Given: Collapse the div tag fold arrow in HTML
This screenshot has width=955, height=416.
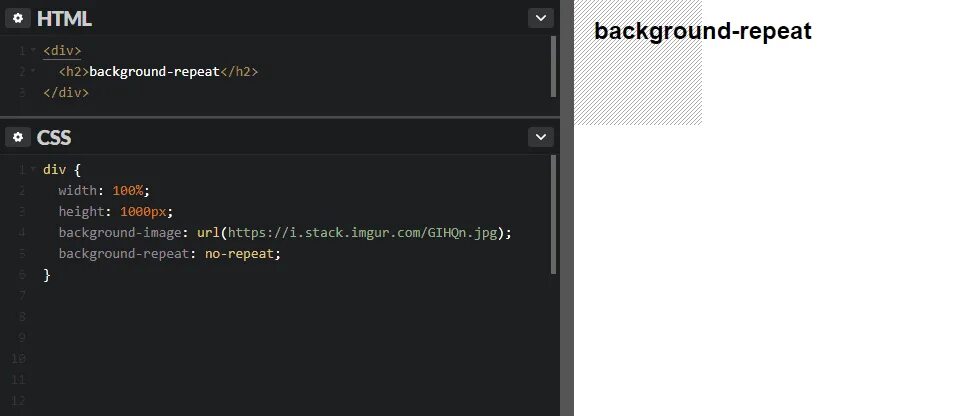Looking at the screenshot, I should [33, 51].
